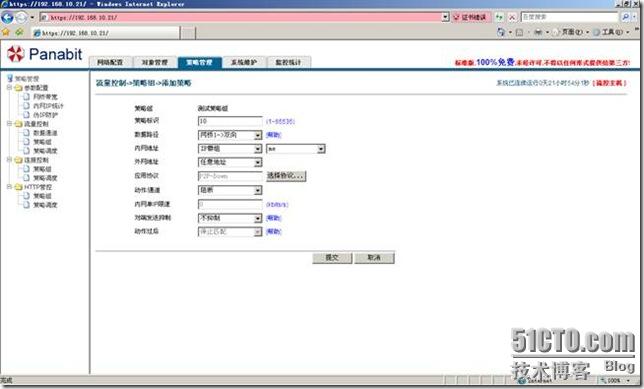Image resolution: width=644 pixels, height=389 pixels.
Task: Open the 页面(P) menu
Action: click(x=572, y=32)
